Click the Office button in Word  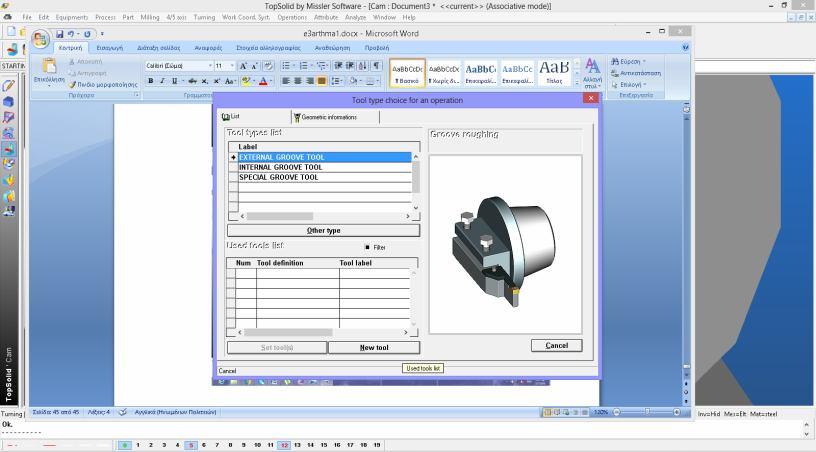click(40, 39)
